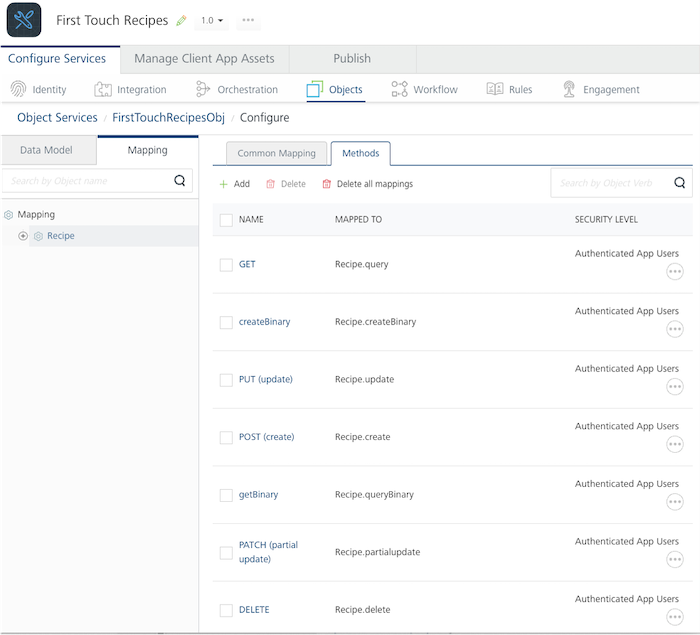The width and height of the screenshot is (700, 635).
Task: Open the DELETE method link
Action: 254,610
